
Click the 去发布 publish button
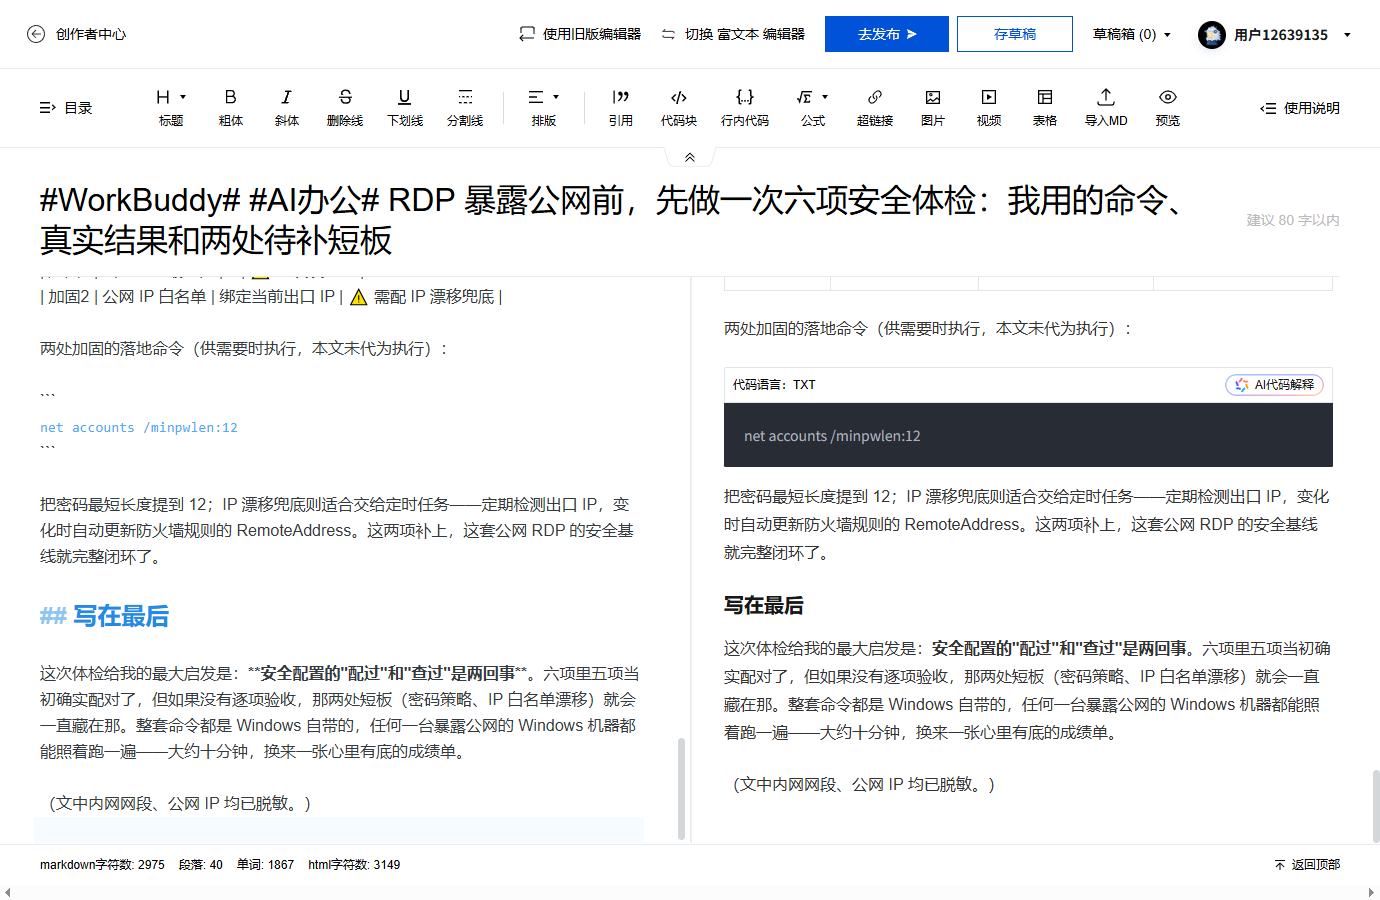pos(887,34)
